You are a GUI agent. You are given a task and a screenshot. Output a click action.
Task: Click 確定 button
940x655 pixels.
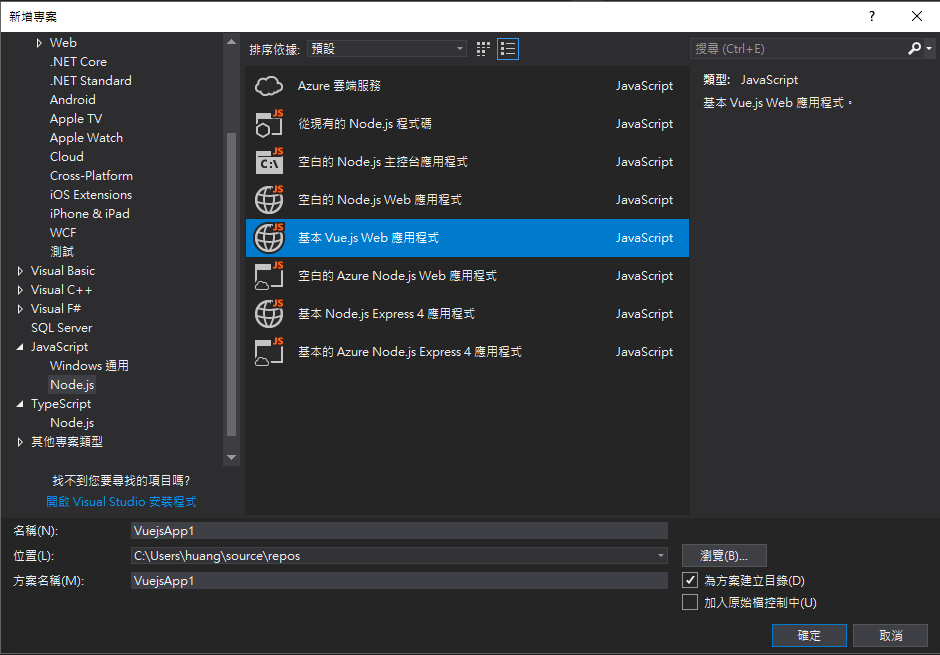tap(809, 635)
